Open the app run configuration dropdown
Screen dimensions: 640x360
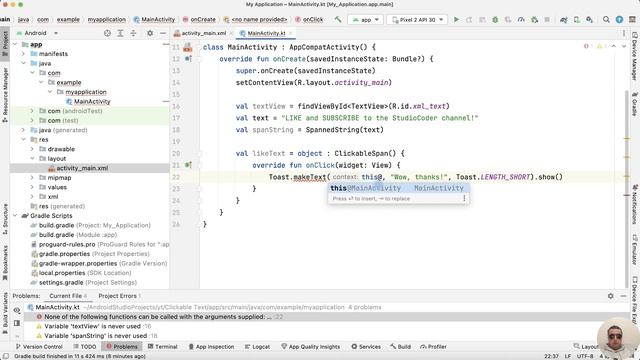(366, 20)
